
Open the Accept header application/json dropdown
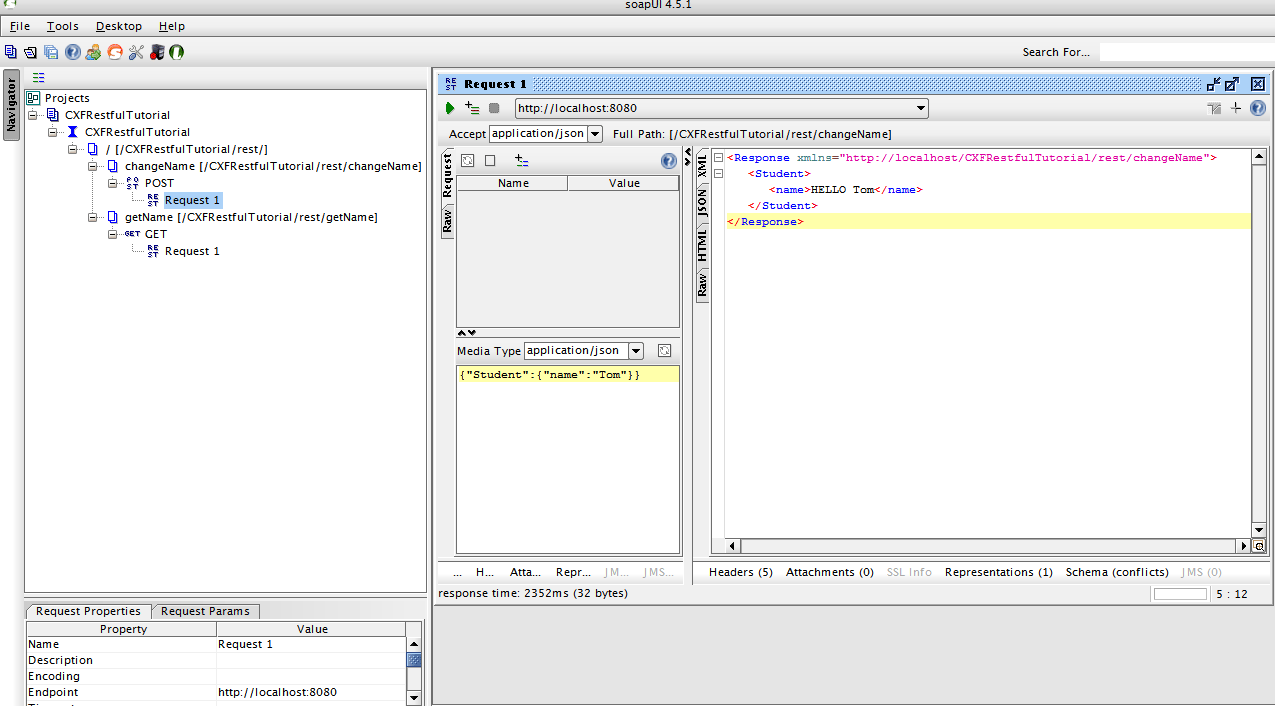[x=595, y=134]
